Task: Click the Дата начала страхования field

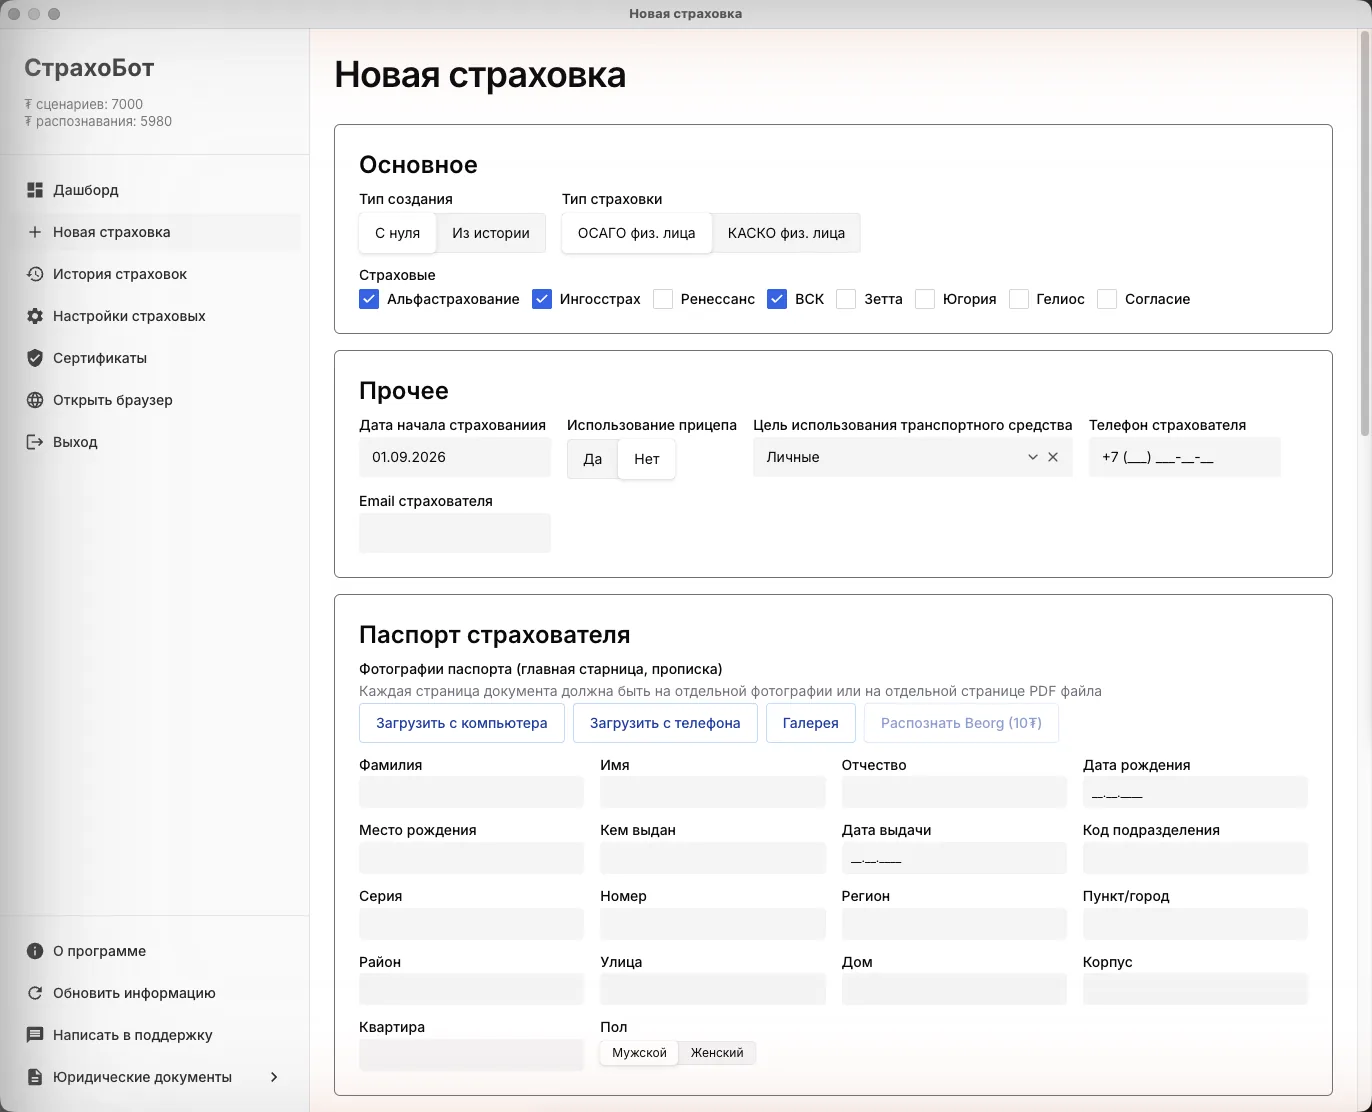Action: (x=455, y=457)
